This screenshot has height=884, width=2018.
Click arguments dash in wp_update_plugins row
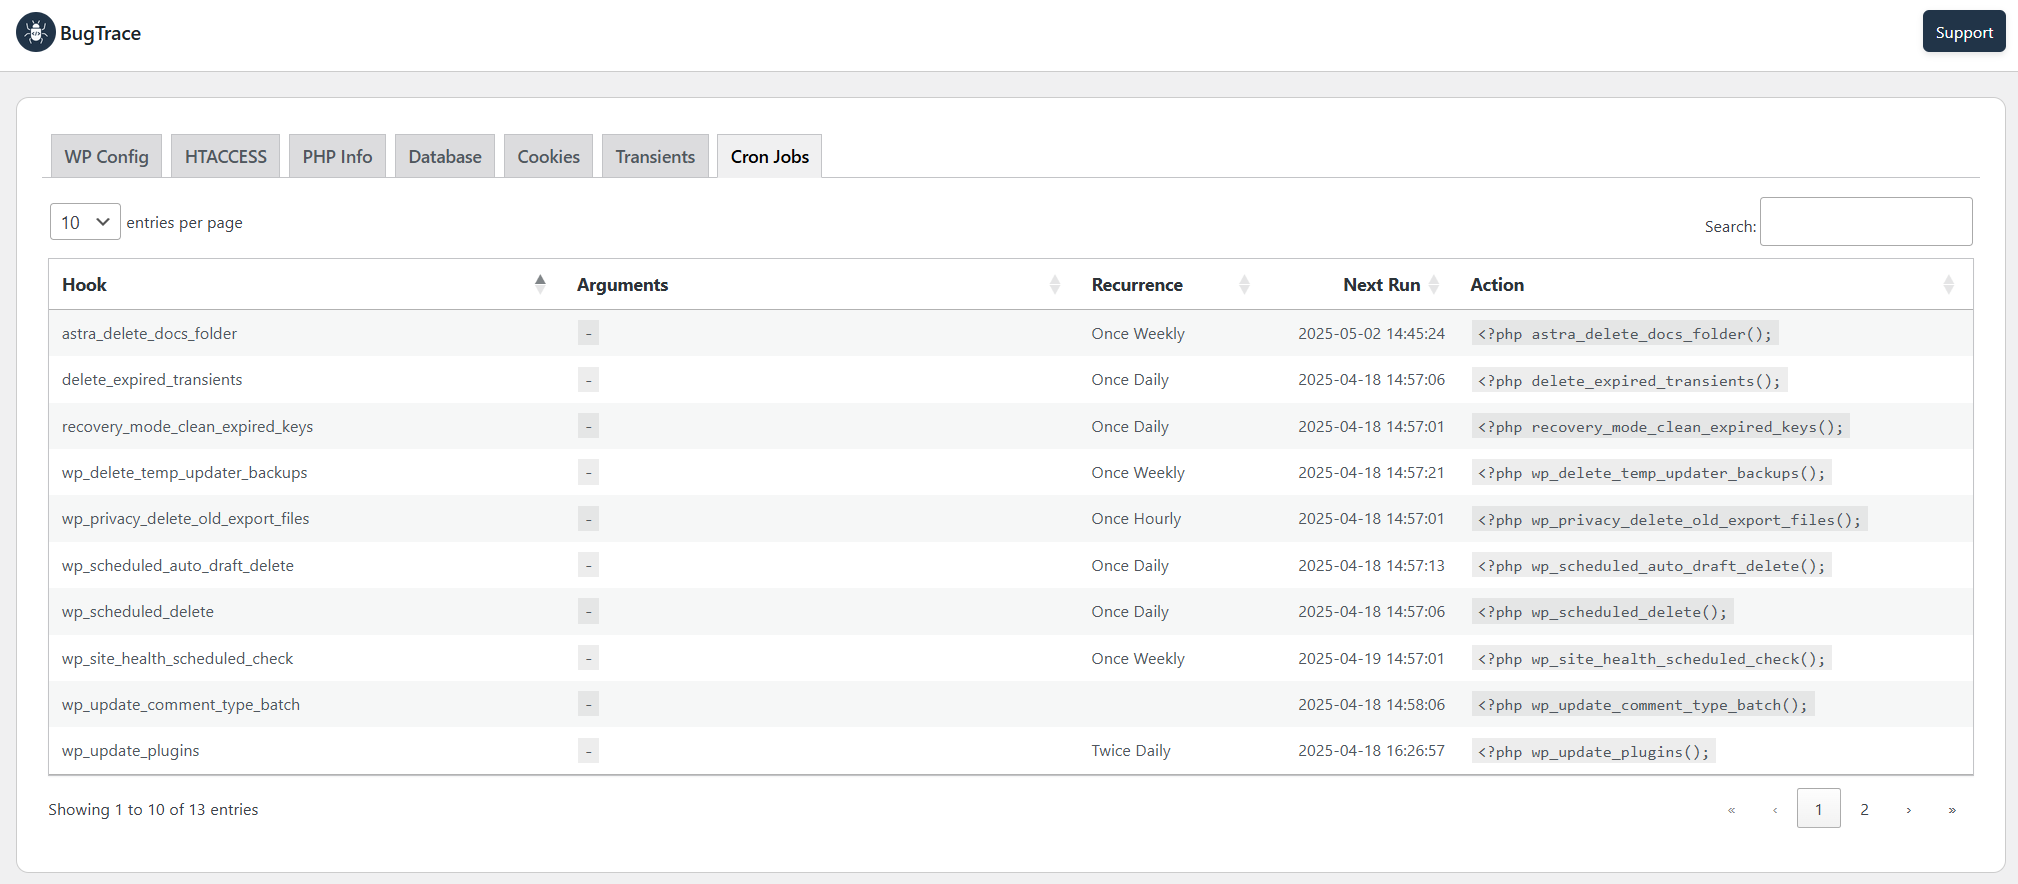(588, 751)
